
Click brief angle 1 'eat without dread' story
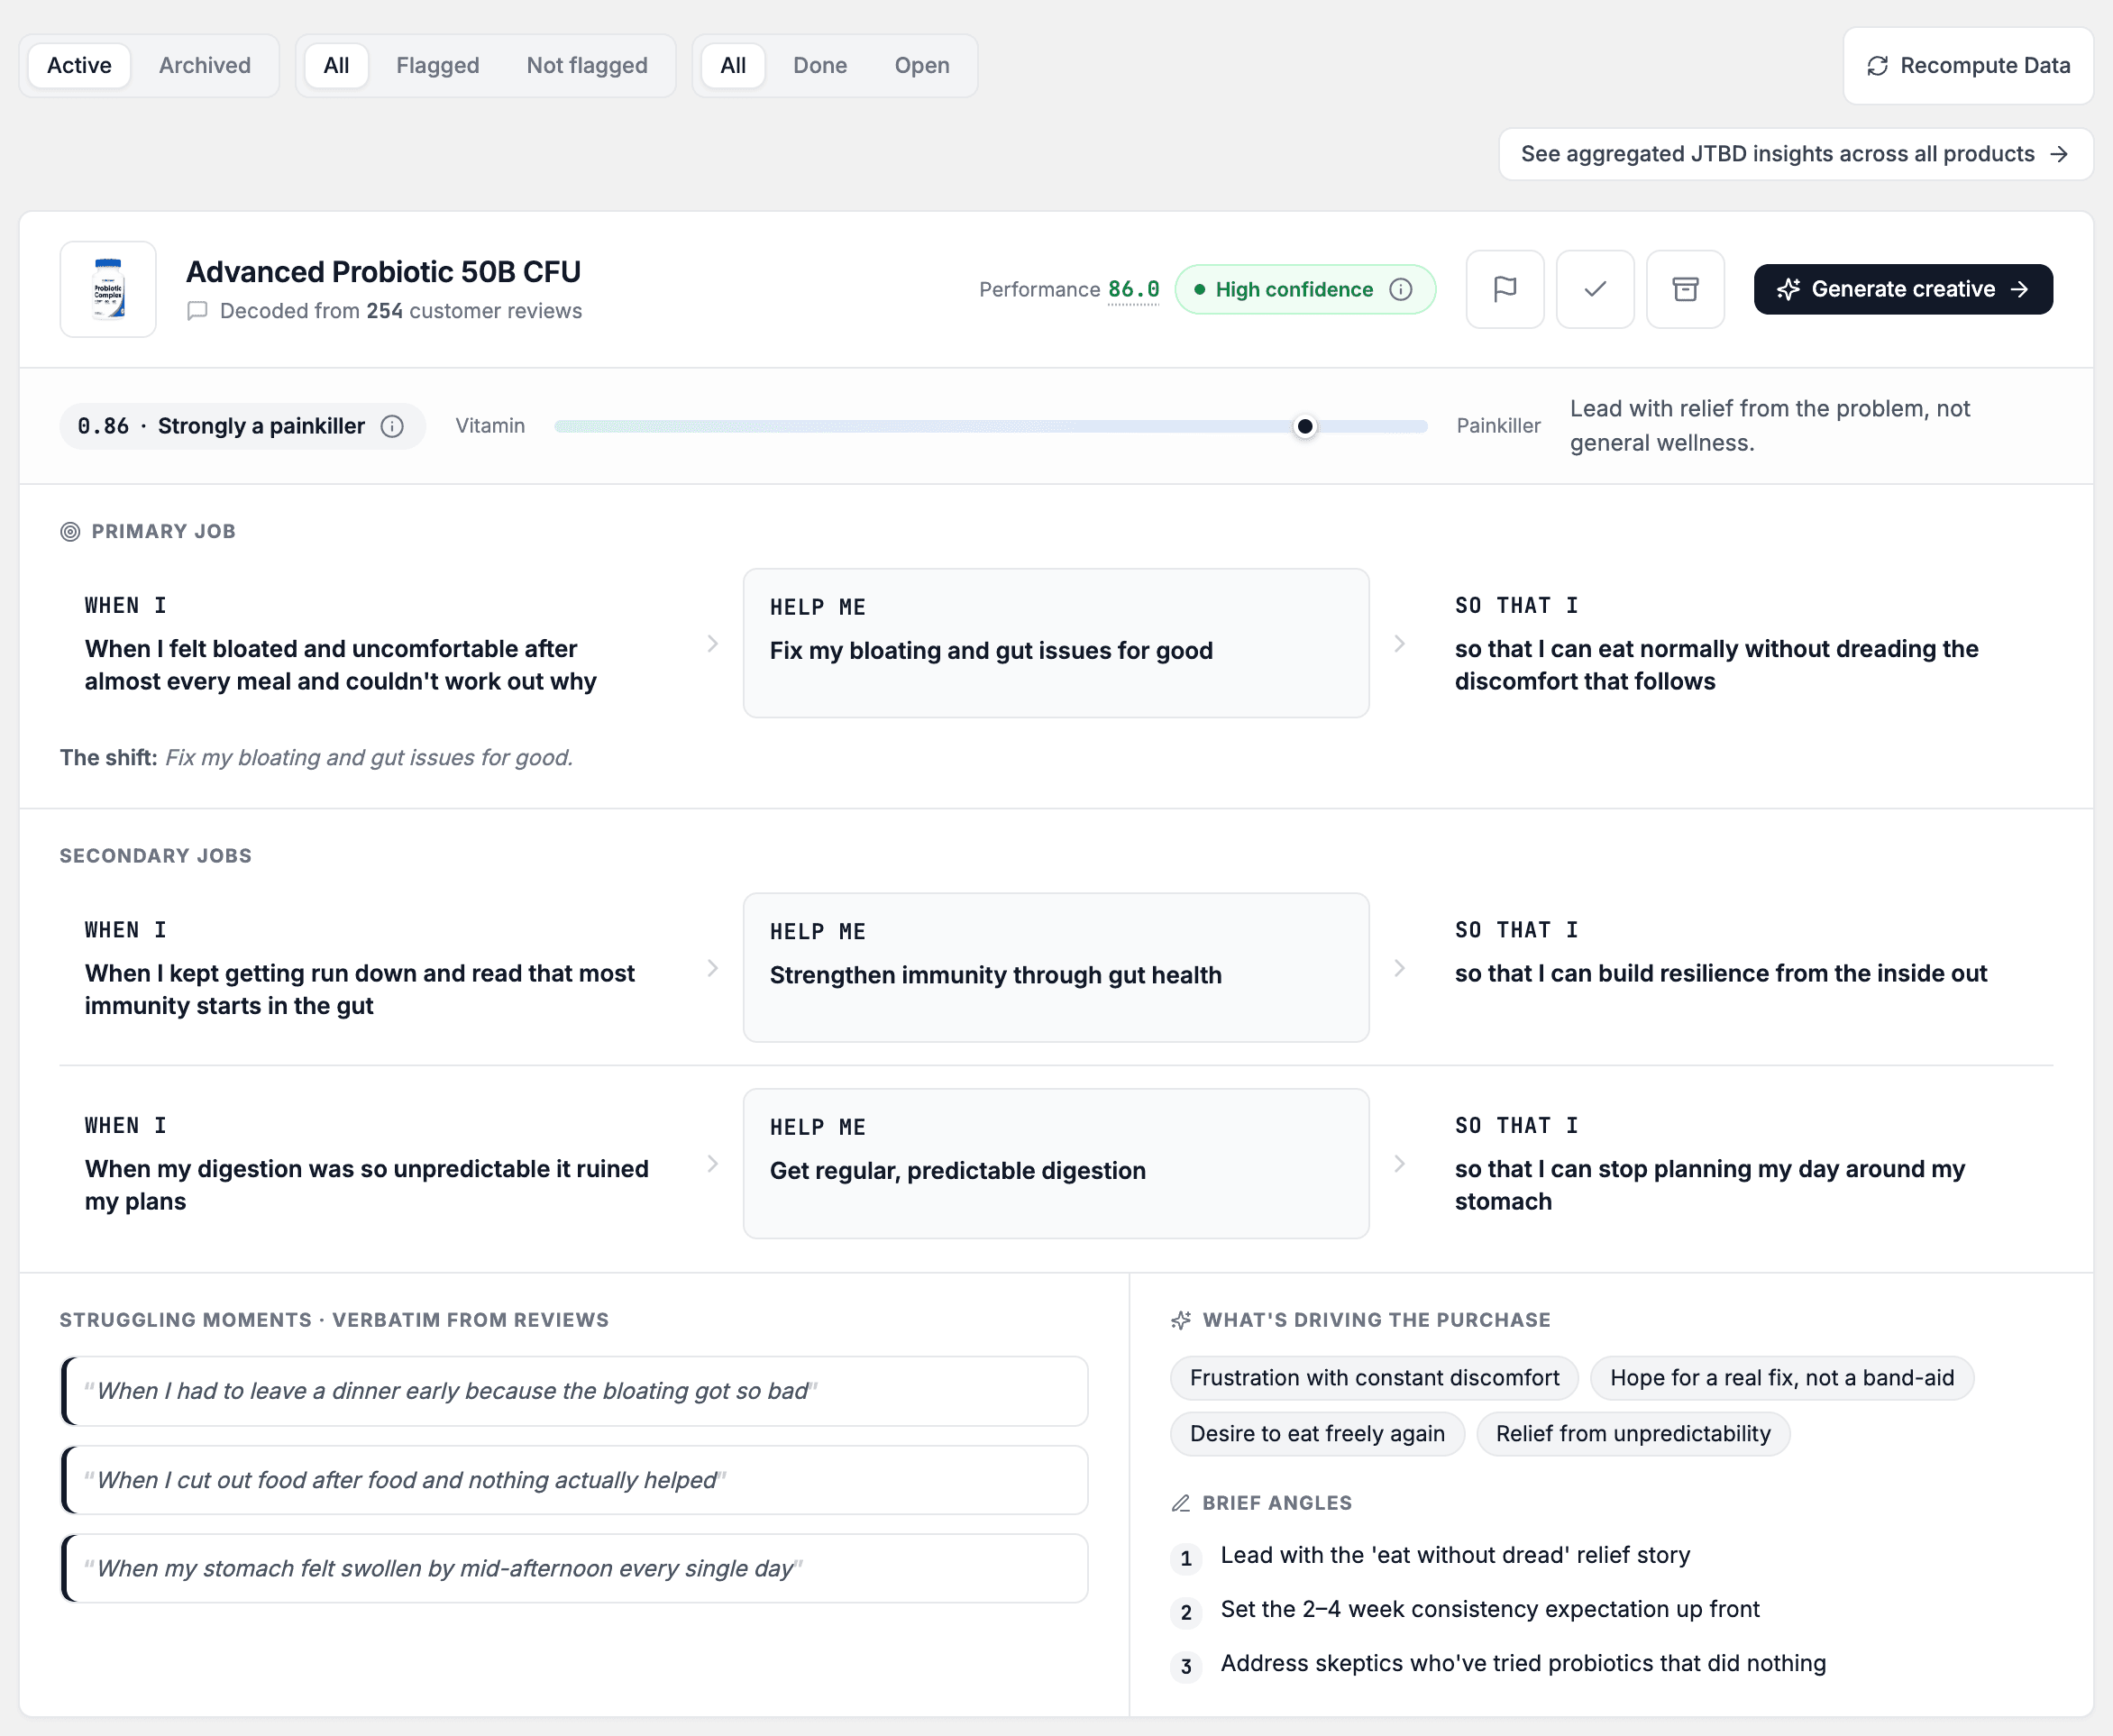[1454, 1555]
